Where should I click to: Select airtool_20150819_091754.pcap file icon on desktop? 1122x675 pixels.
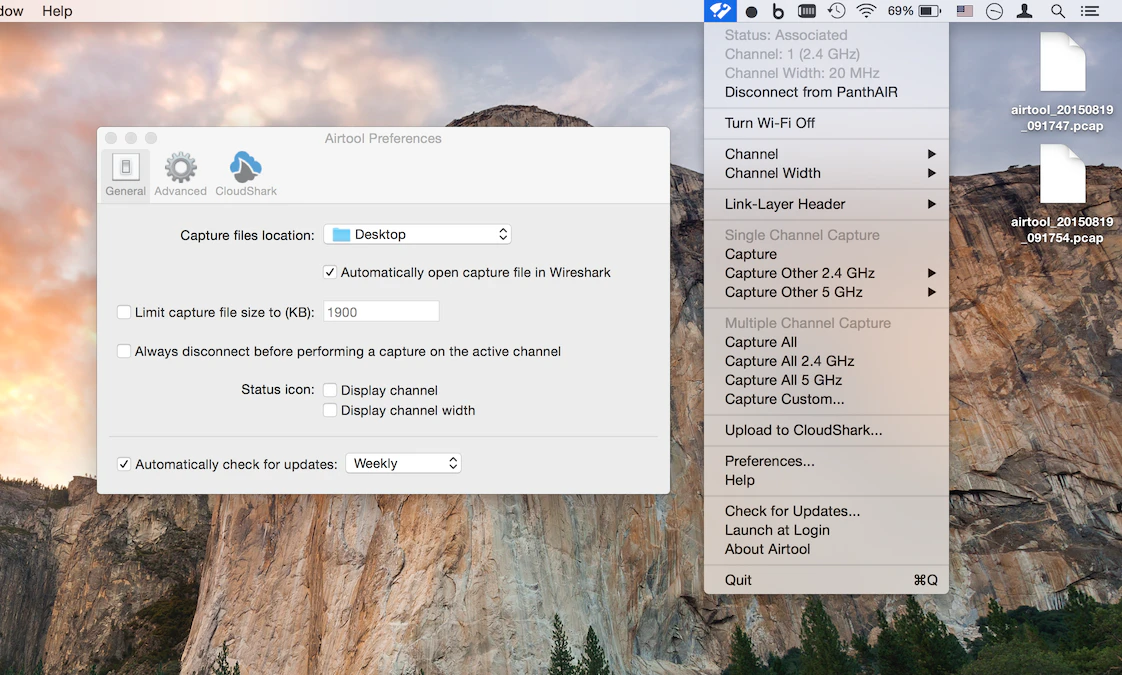tap(1062, 173)
